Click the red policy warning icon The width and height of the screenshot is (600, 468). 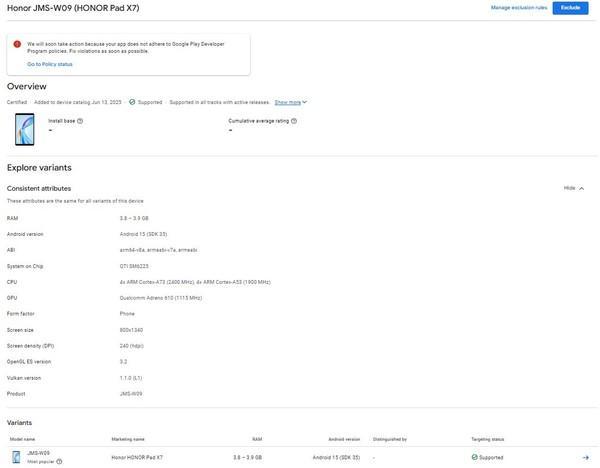coord(17,44)
